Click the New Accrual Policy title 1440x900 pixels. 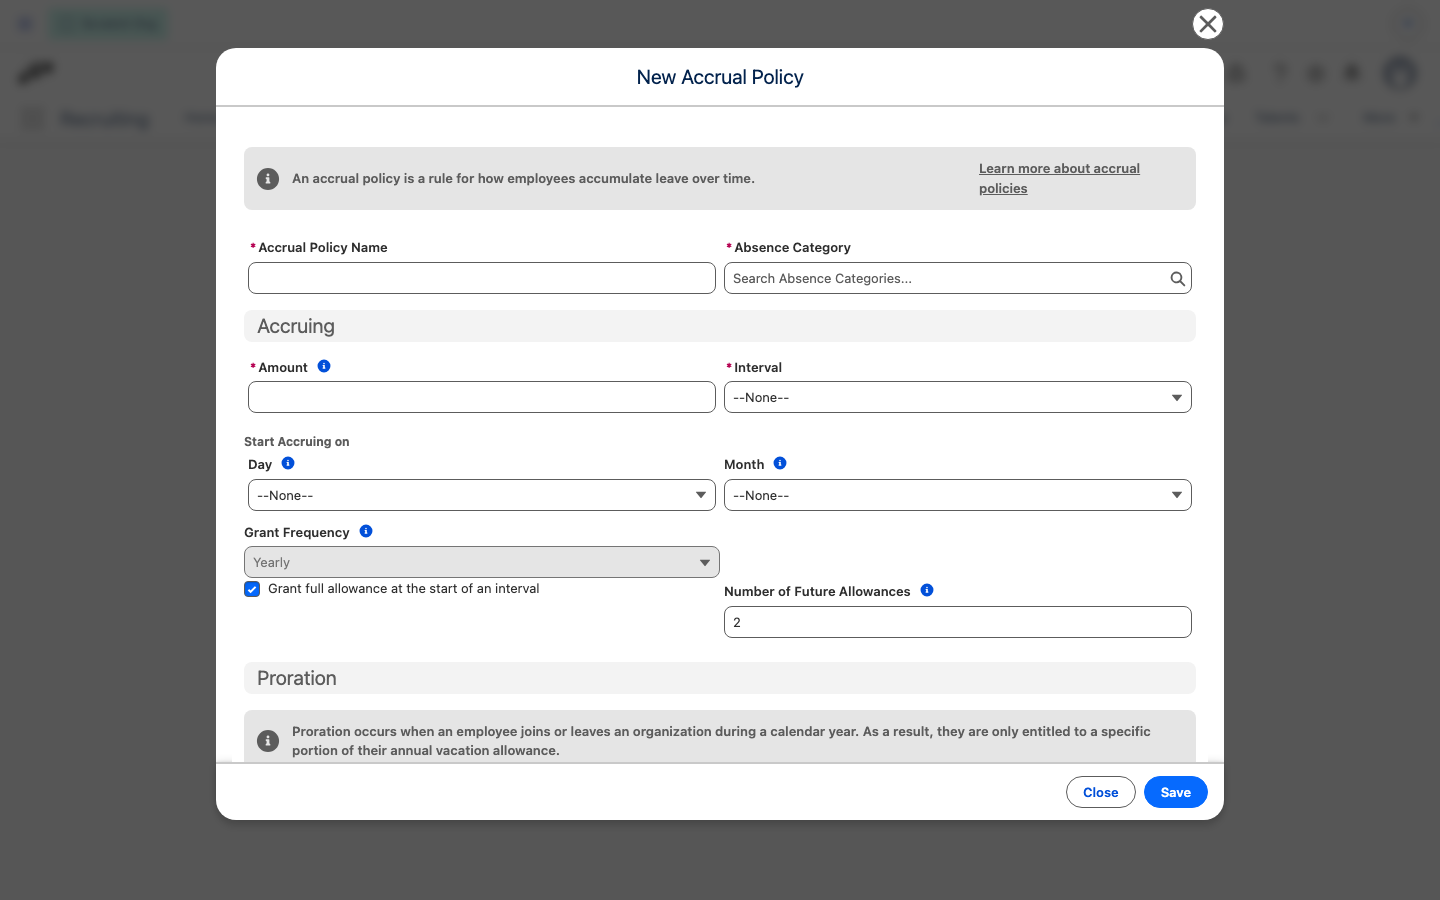(x=720, y=77)
